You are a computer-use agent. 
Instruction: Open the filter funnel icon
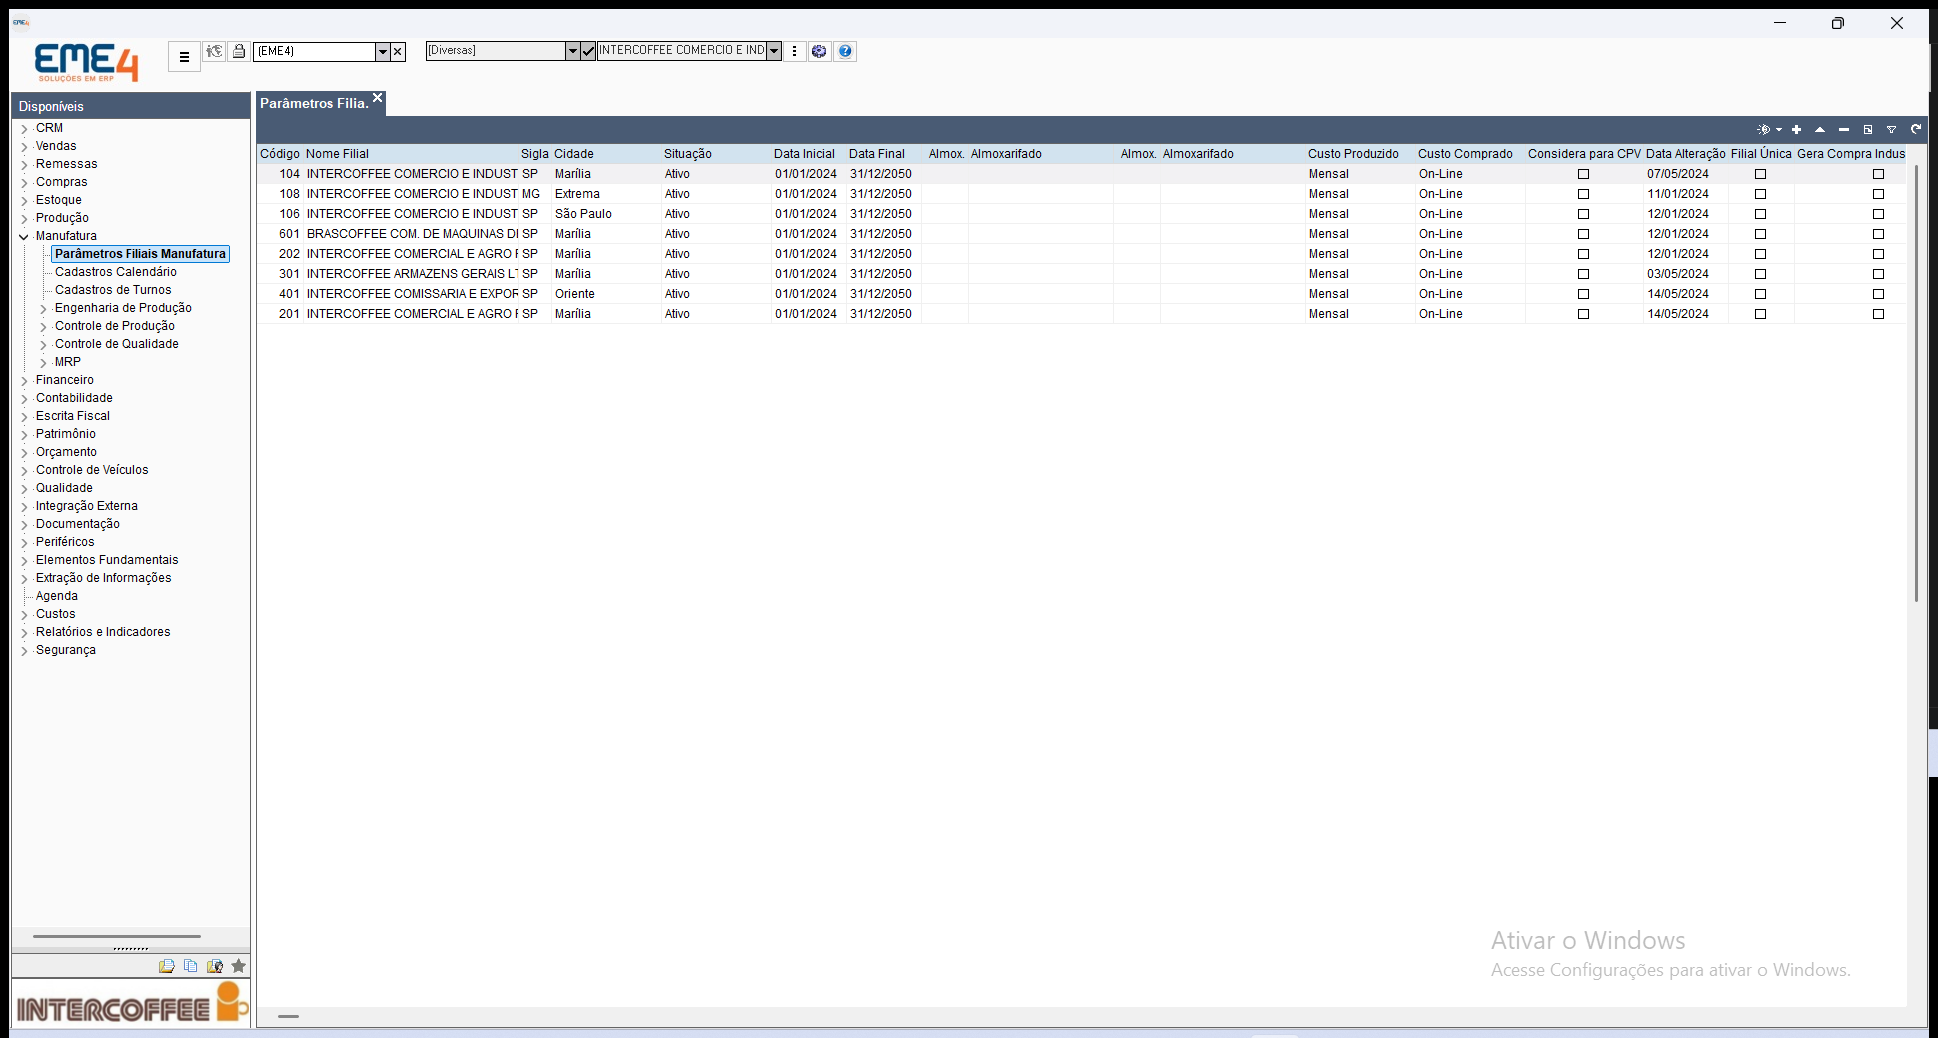(1891, 129)
